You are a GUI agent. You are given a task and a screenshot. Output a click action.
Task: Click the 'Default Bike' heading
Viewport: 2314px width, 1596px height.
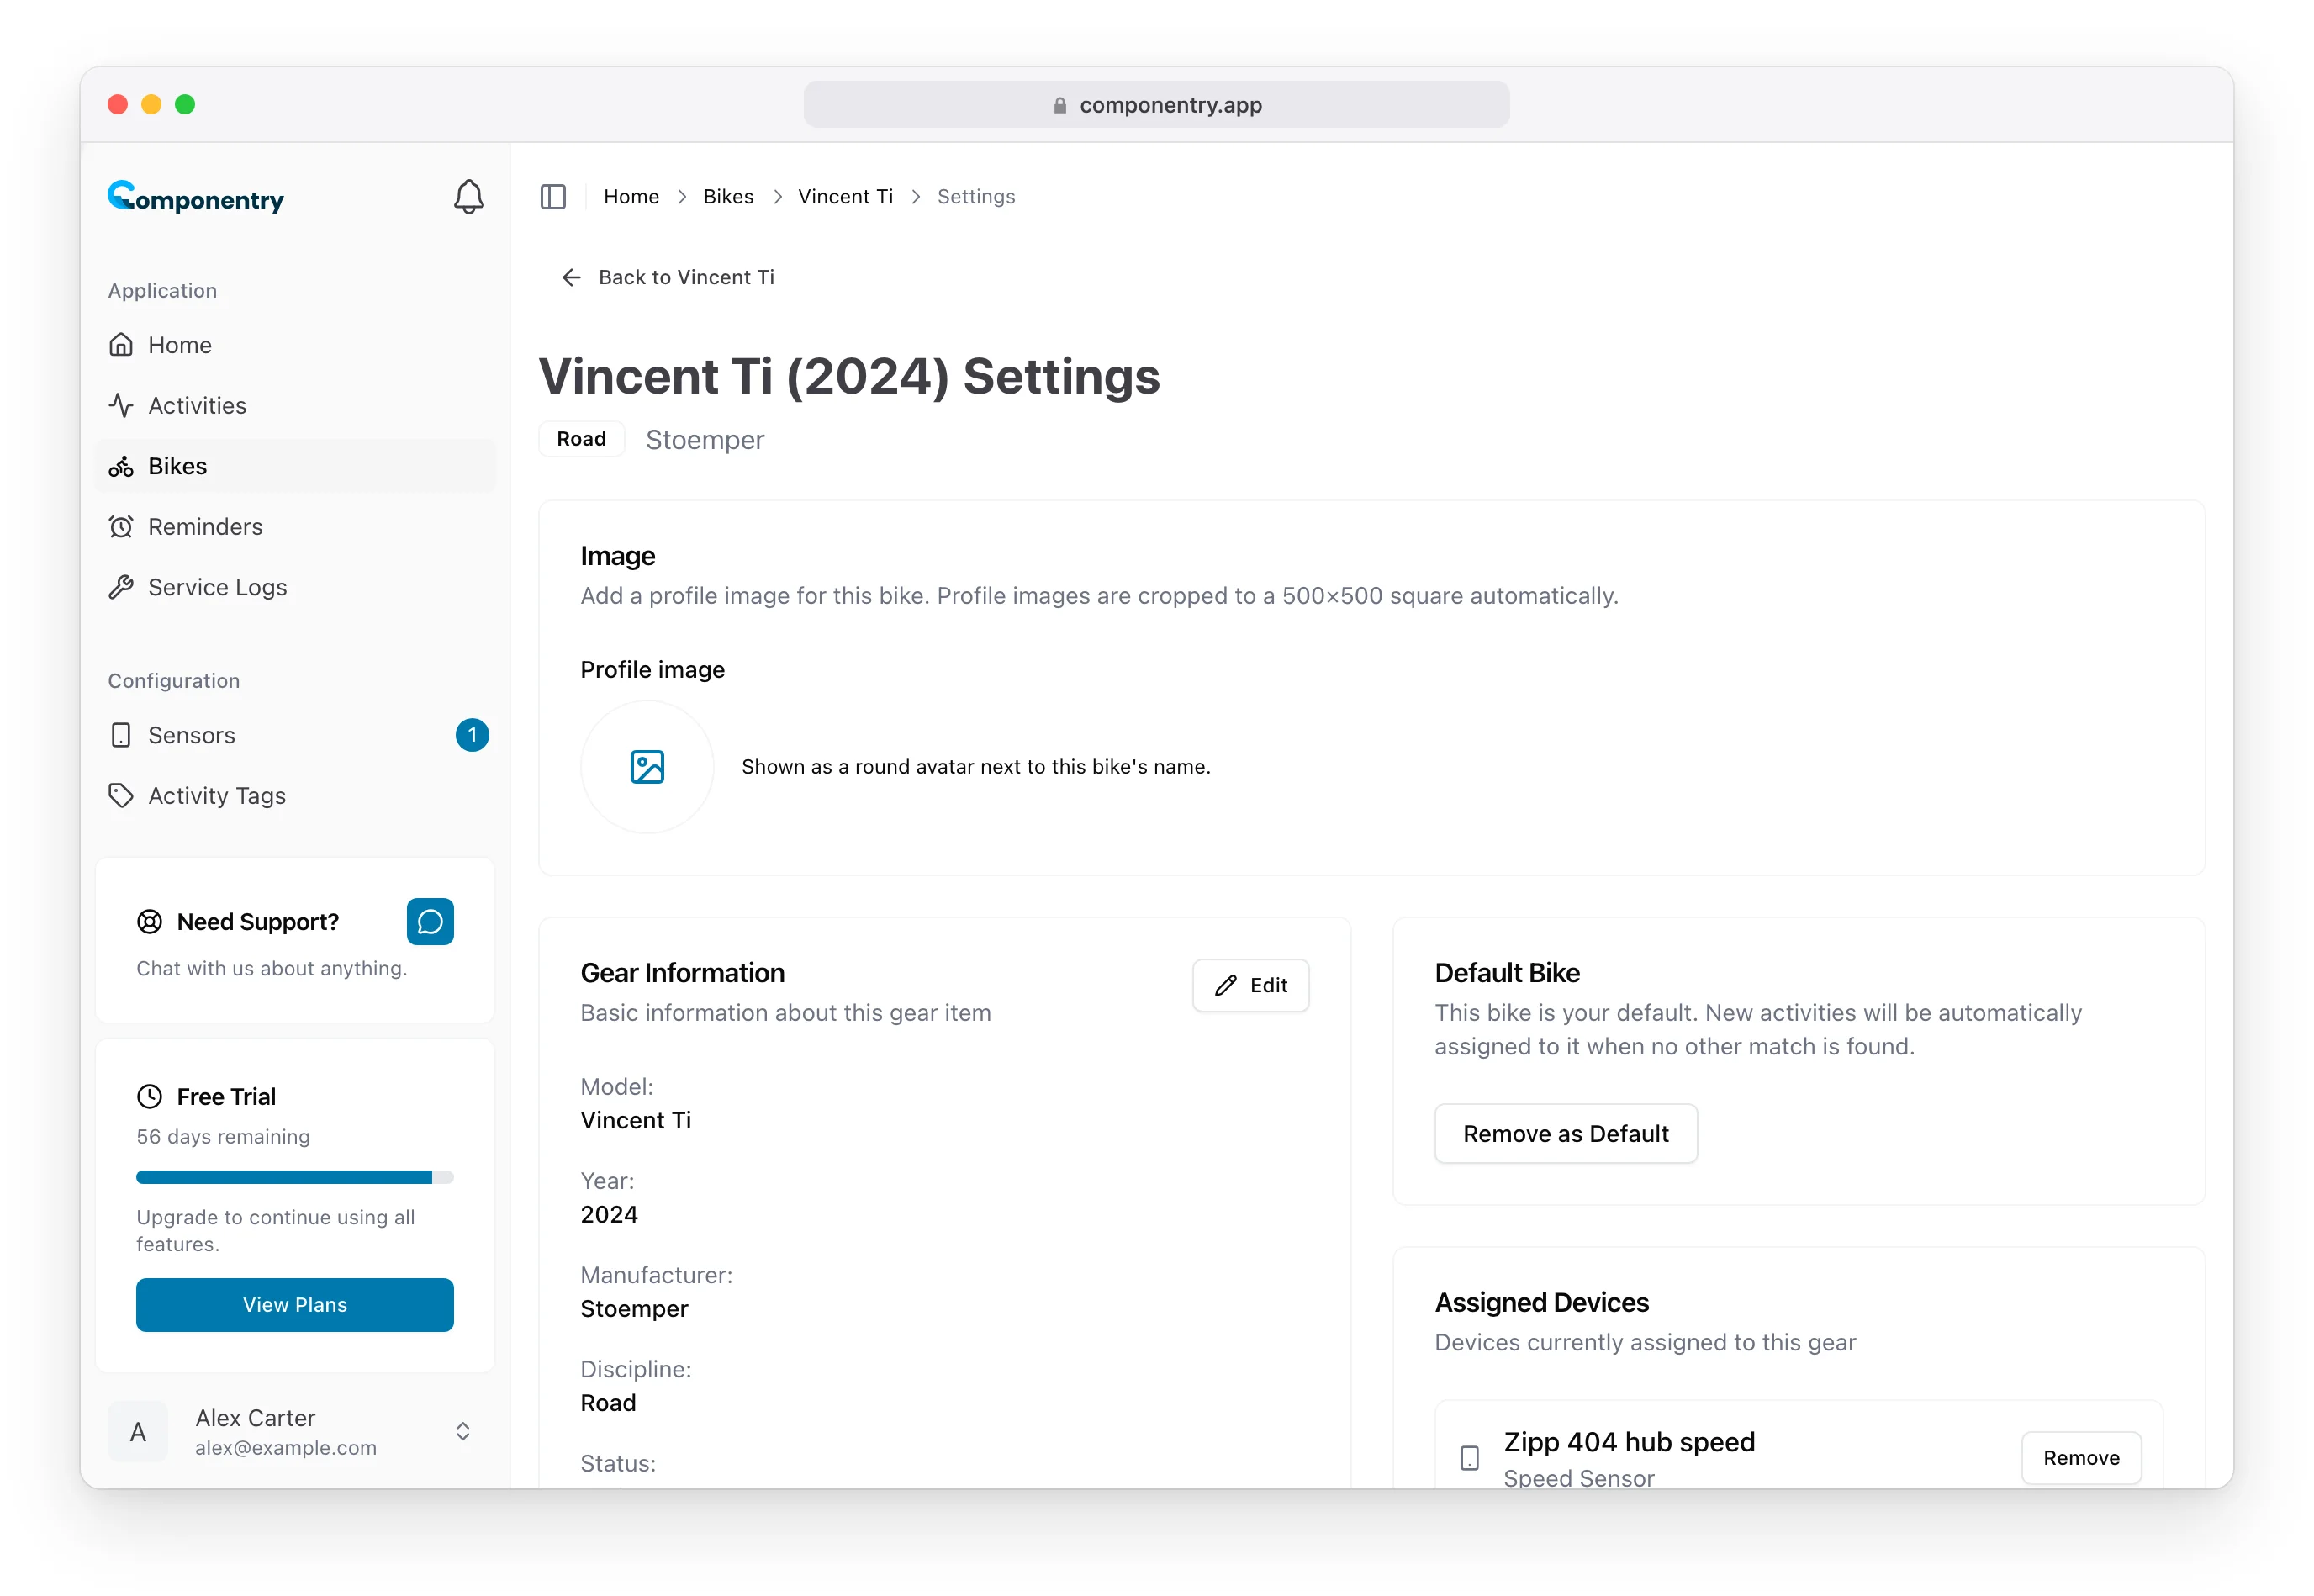tap(1507, 973)
